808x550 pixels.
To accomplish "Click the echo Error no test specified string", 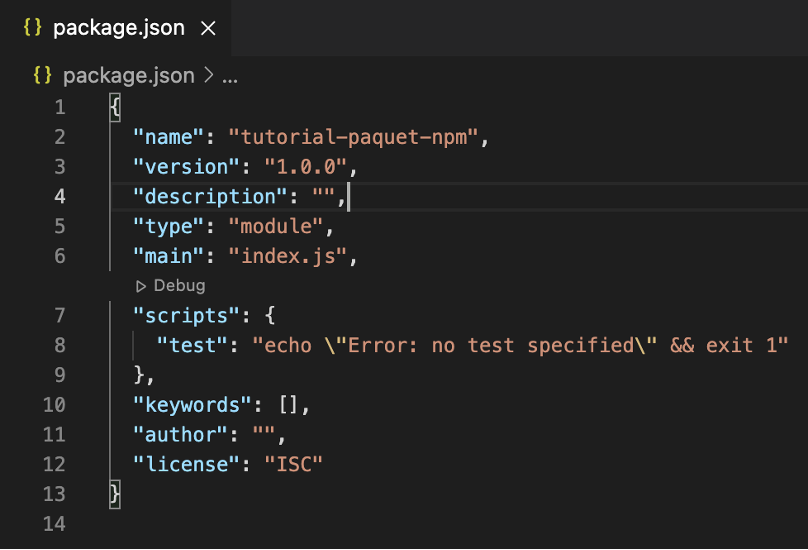I will click(x=520, y=345).
